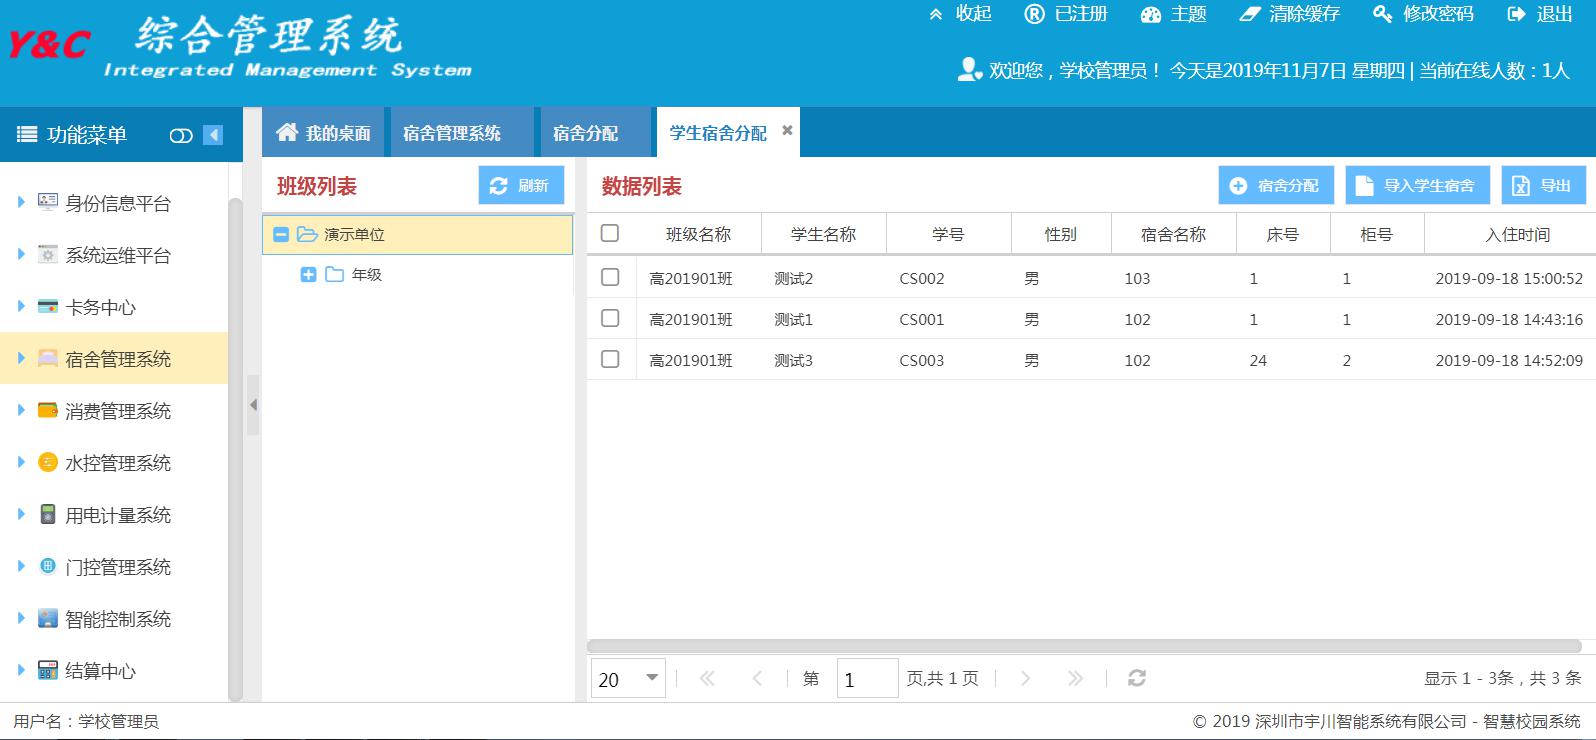The height and width of the screenshot is (740, 1596).
Task: Close the 学生宿舍分配 tab
Action: pos(787,130)
